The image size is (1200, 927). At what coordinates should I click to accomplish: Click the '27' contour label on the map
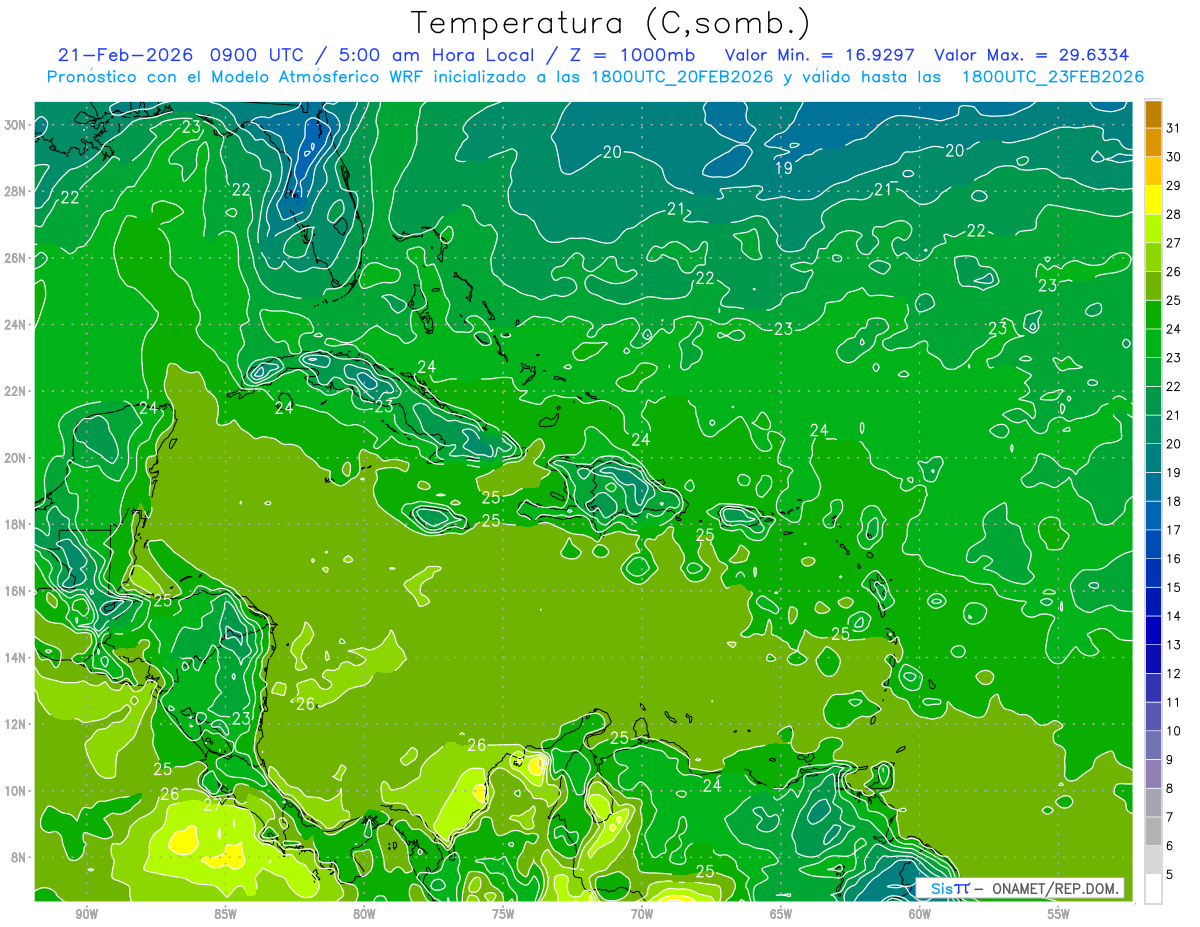click(212, 804)
